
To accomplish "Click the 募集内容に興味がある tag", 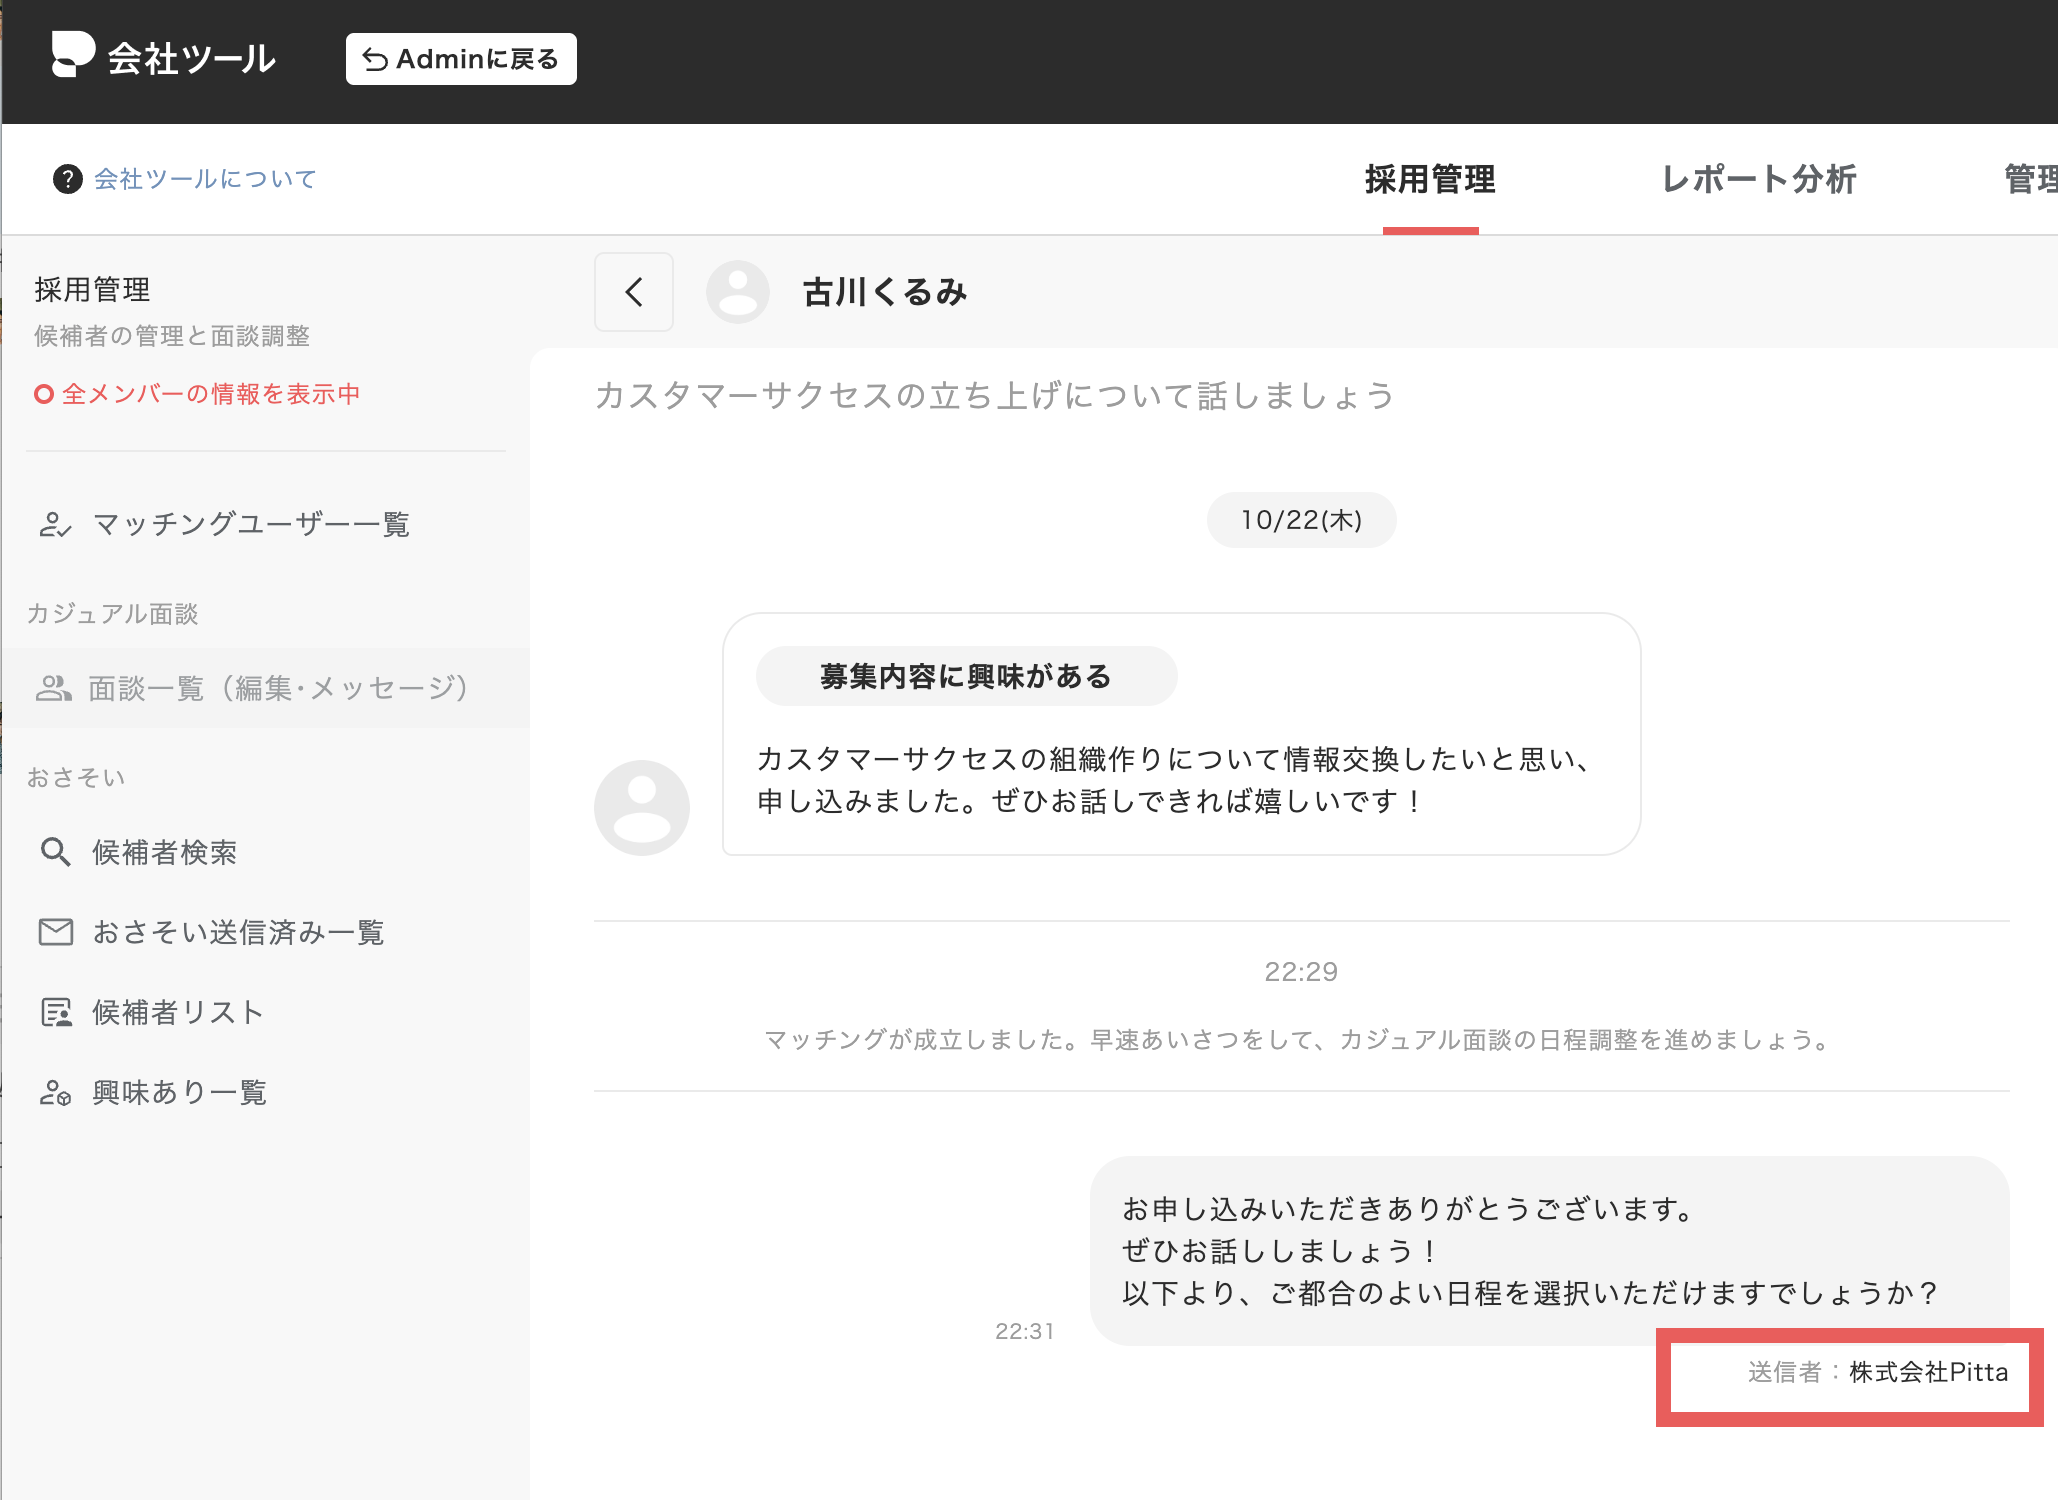I will tap(966, 676).
